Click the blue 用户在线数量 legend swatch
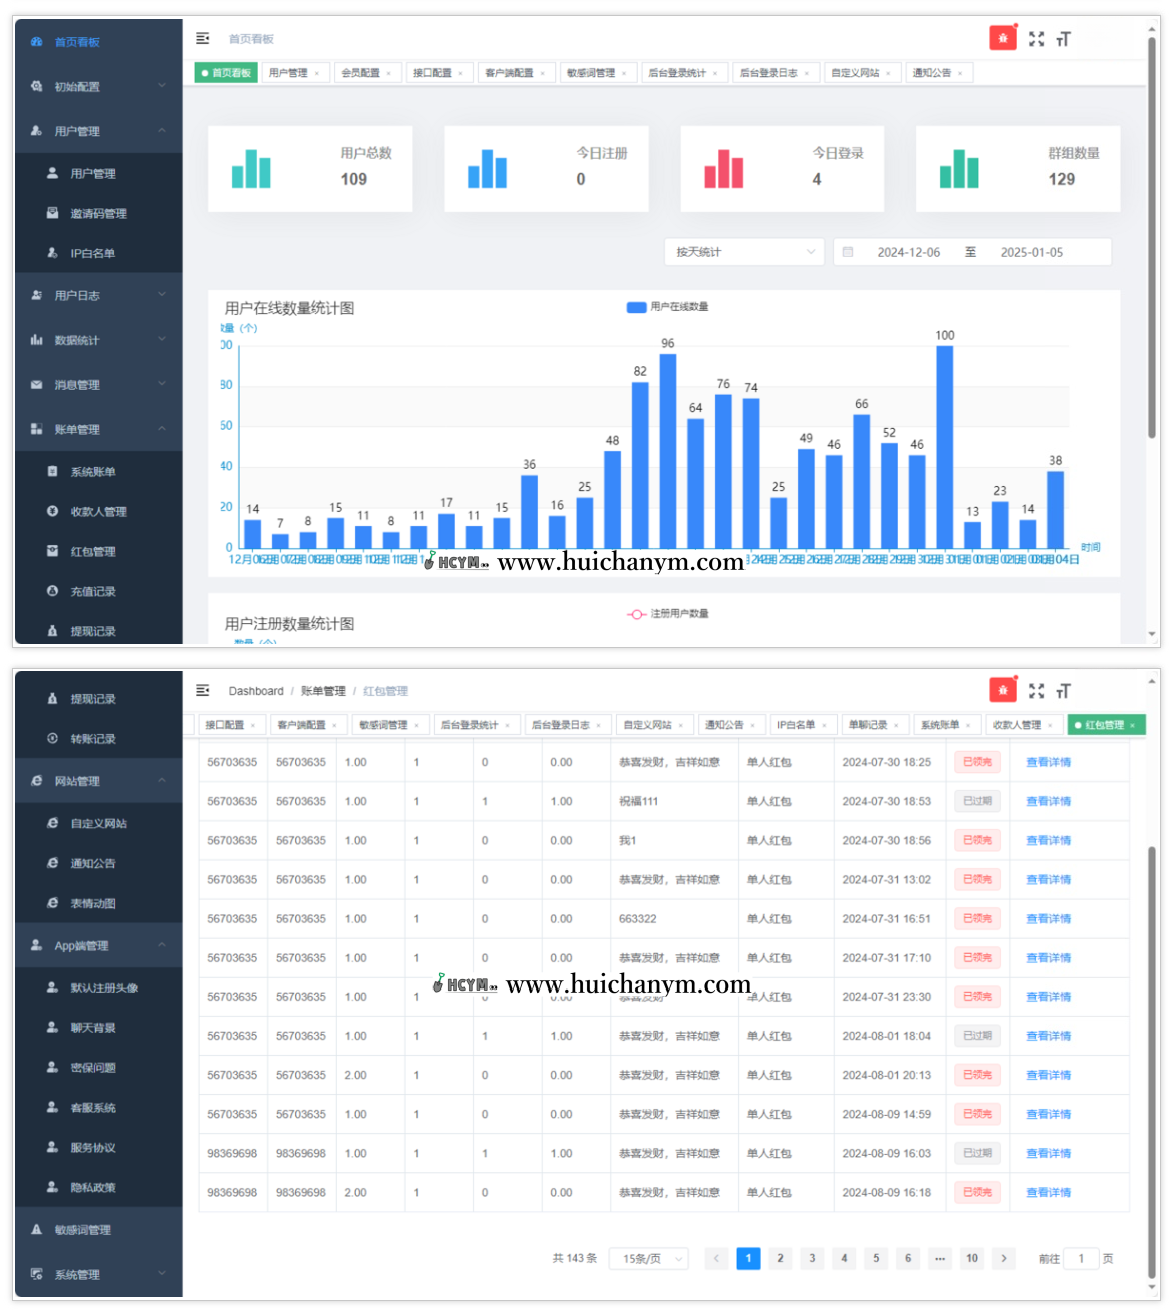This screenshot has width=1169, height=1311. (x=636, y=307)
